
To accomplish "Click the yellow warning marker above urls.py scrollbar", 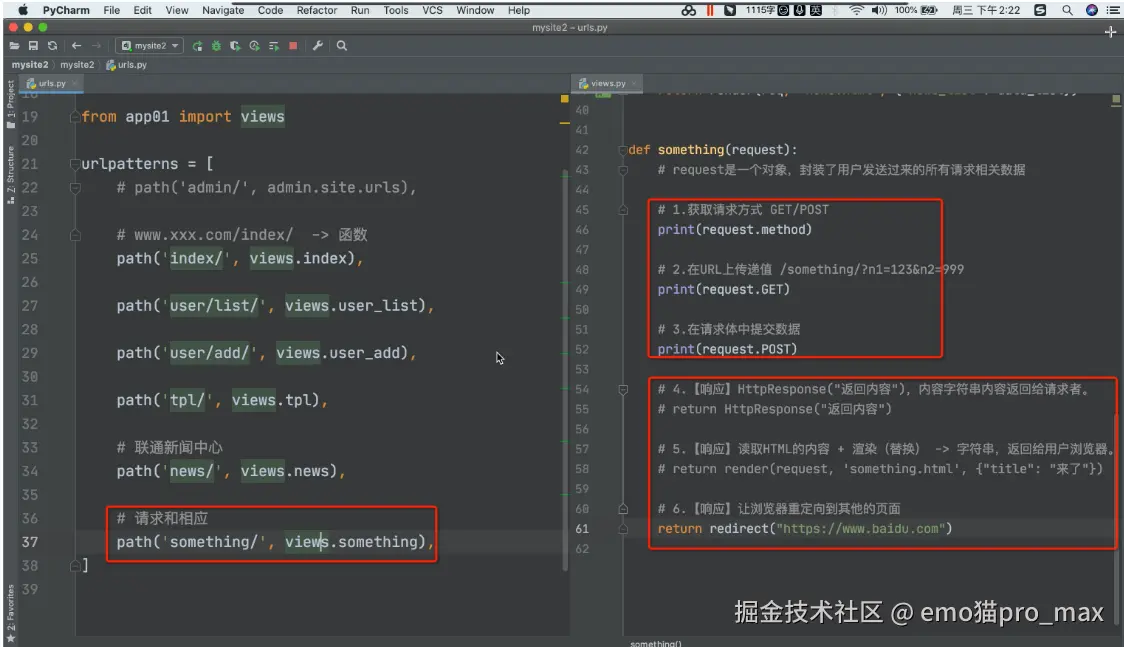I will click(x=564, y=99).
